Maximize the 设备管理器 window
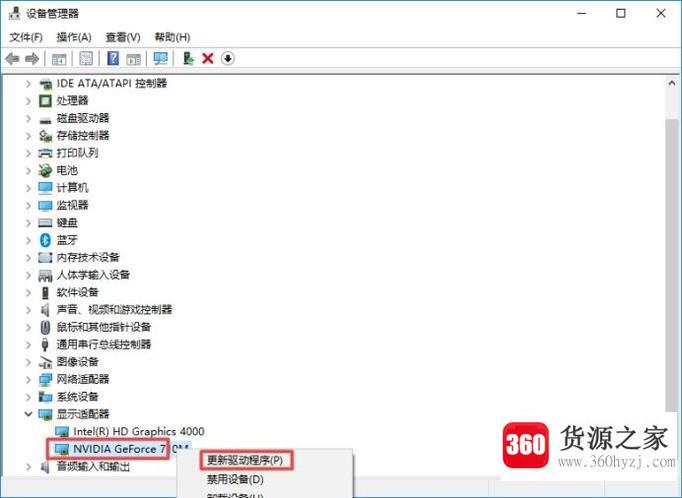This screenshot has height=498, width=682. tap(621, 13)
